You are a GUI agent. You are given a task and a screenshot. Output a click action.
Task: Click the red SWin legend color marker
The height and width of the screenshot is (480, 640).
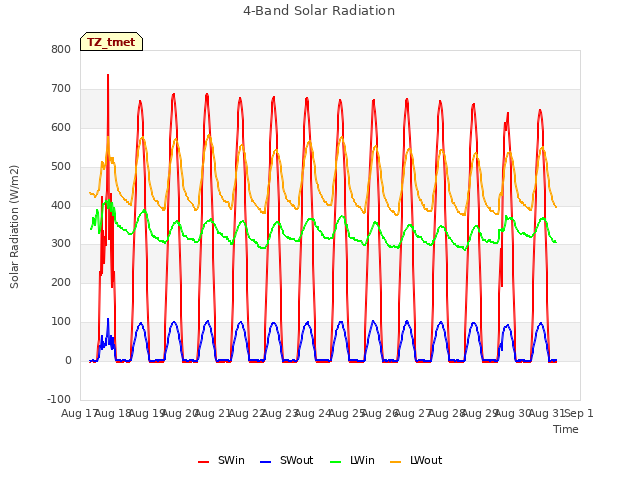203,462
